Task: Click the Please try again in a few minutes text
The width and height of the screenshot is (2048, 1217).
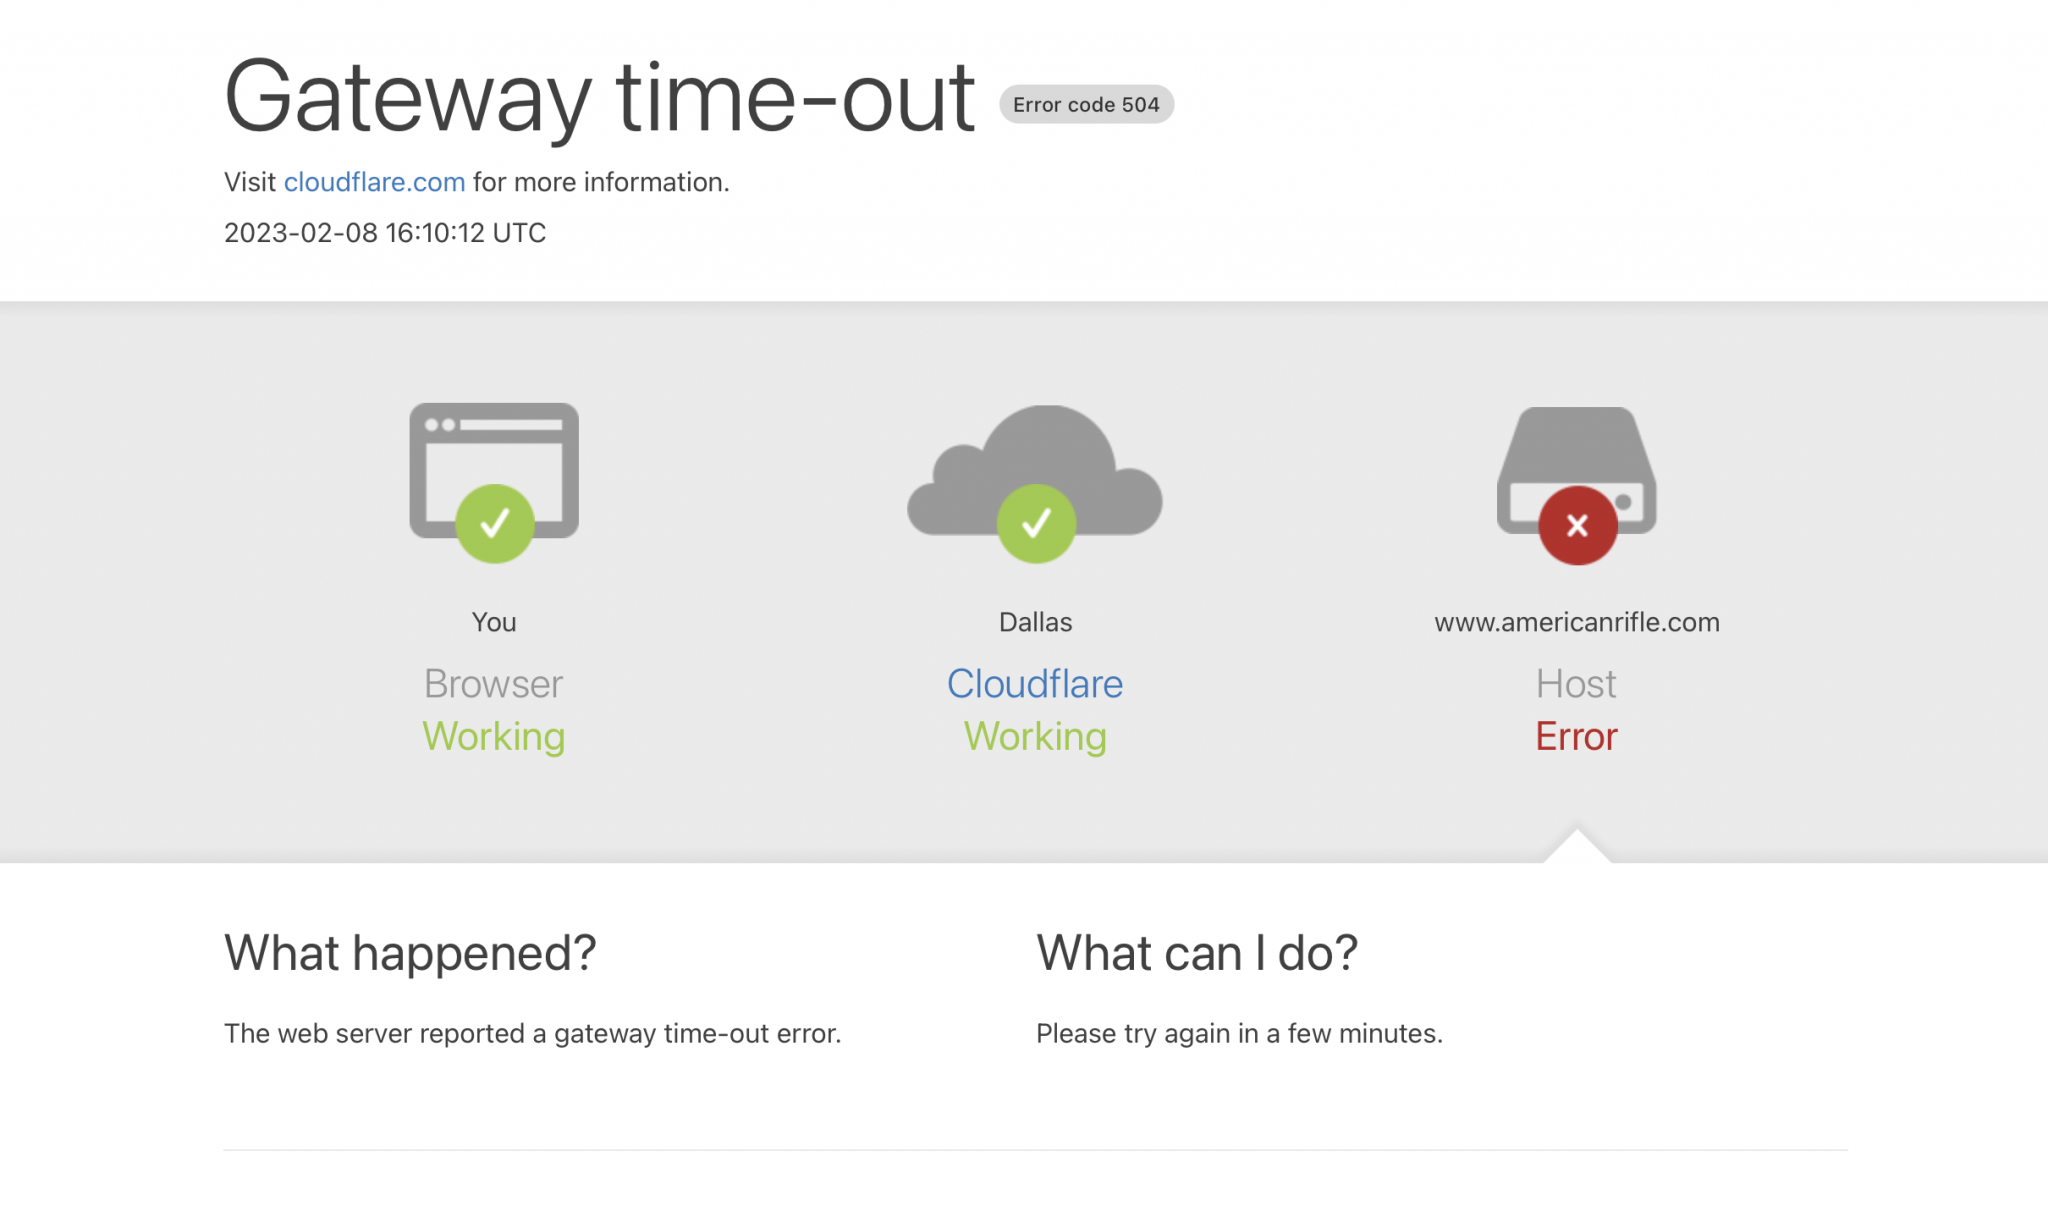Action: [x=1239, y=1033]
